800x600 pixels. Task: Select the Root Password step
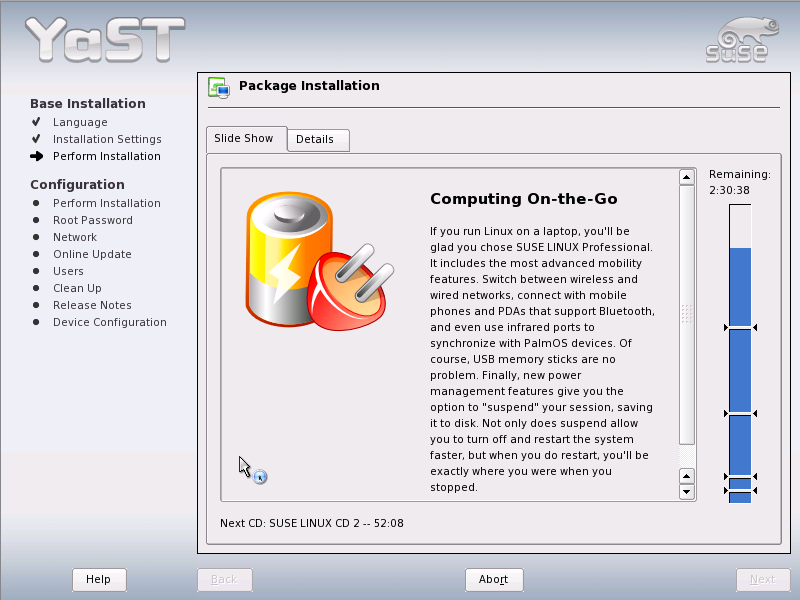click(x=93, y=220)
